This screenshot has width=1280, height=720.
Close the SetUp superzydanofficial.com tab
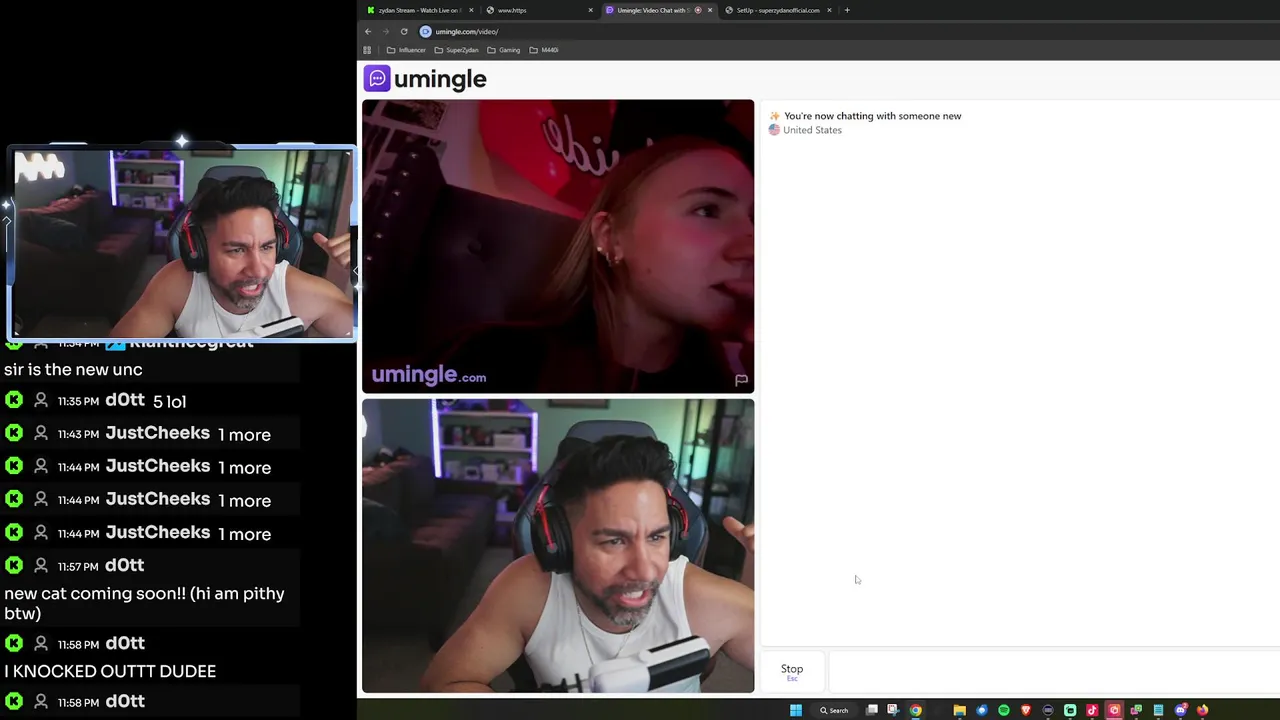(829, 10)
